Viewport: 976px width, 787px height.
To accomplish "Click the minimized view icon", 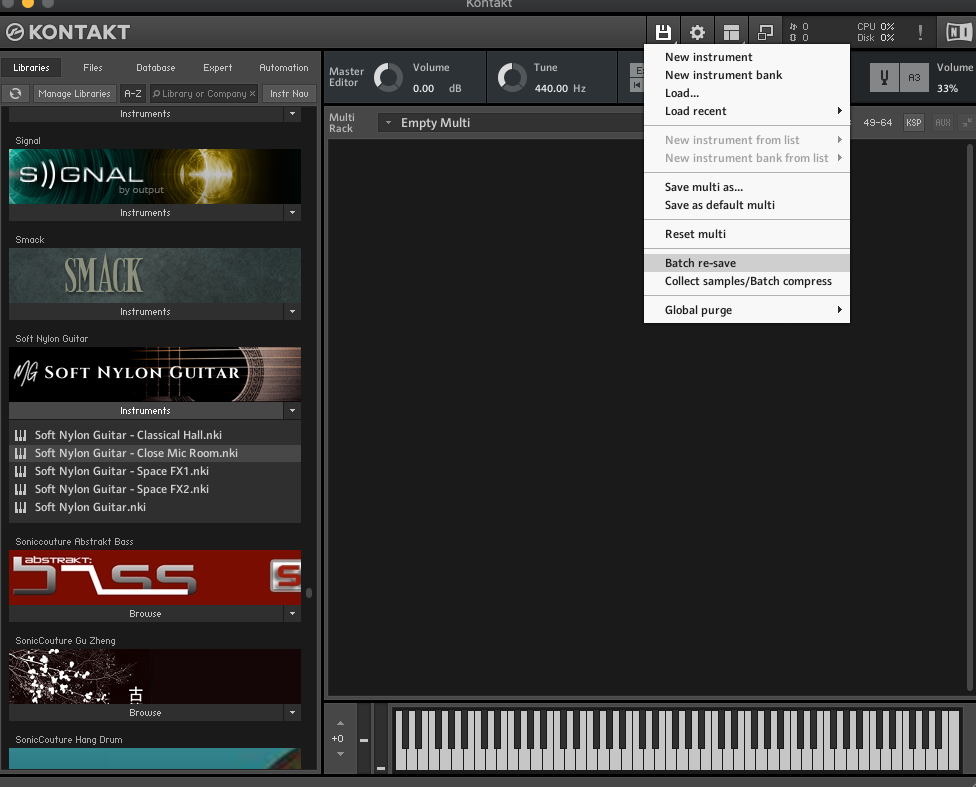I will pyautogui.click(x=765, y=32).
